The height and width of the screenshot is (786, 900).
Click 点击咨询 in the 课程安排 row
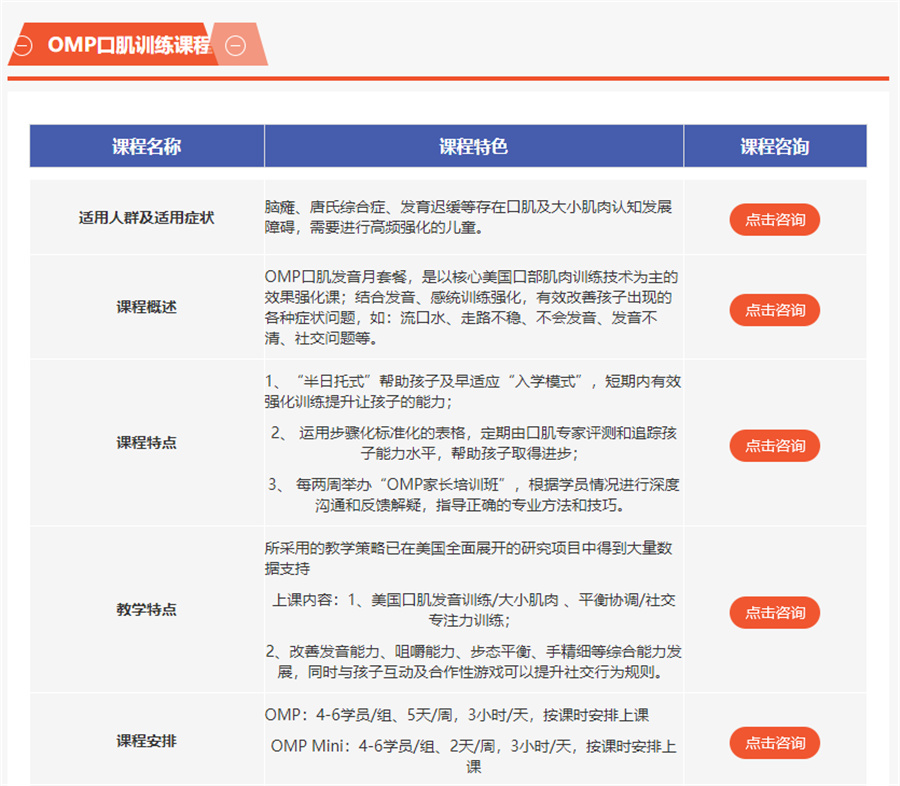[774, 743]
